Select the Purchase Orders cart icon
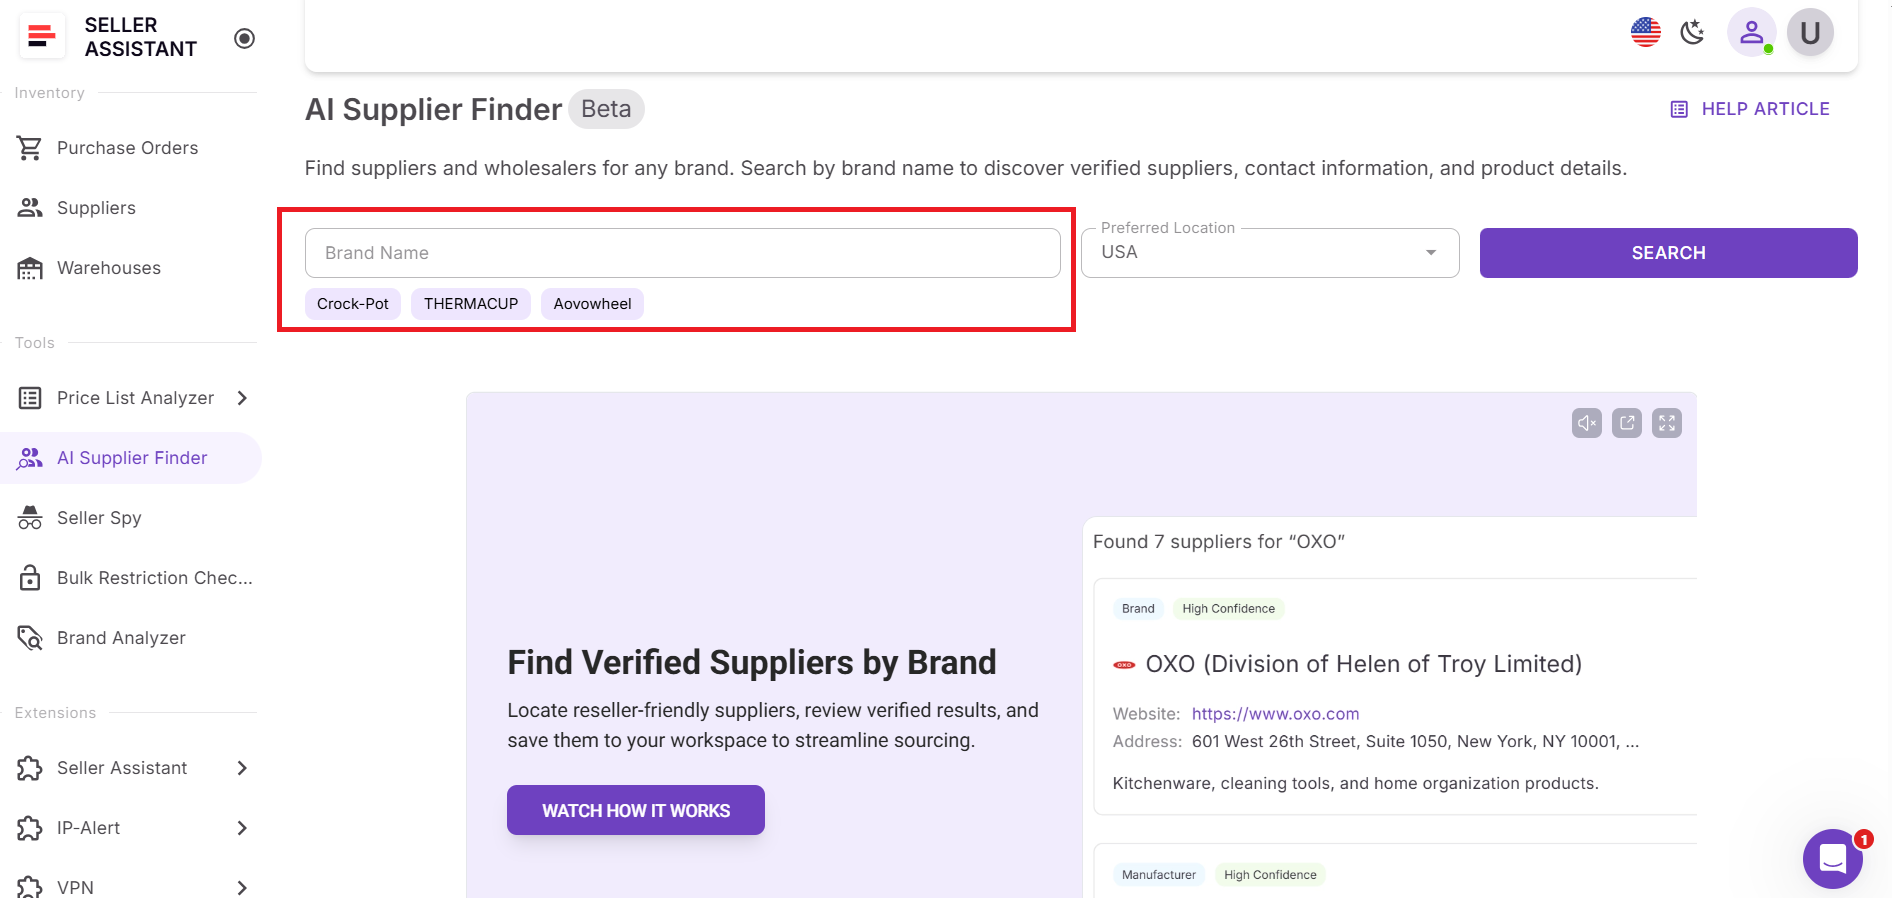The height and width of the screenshot is (898, 1892). click(30, 147)
